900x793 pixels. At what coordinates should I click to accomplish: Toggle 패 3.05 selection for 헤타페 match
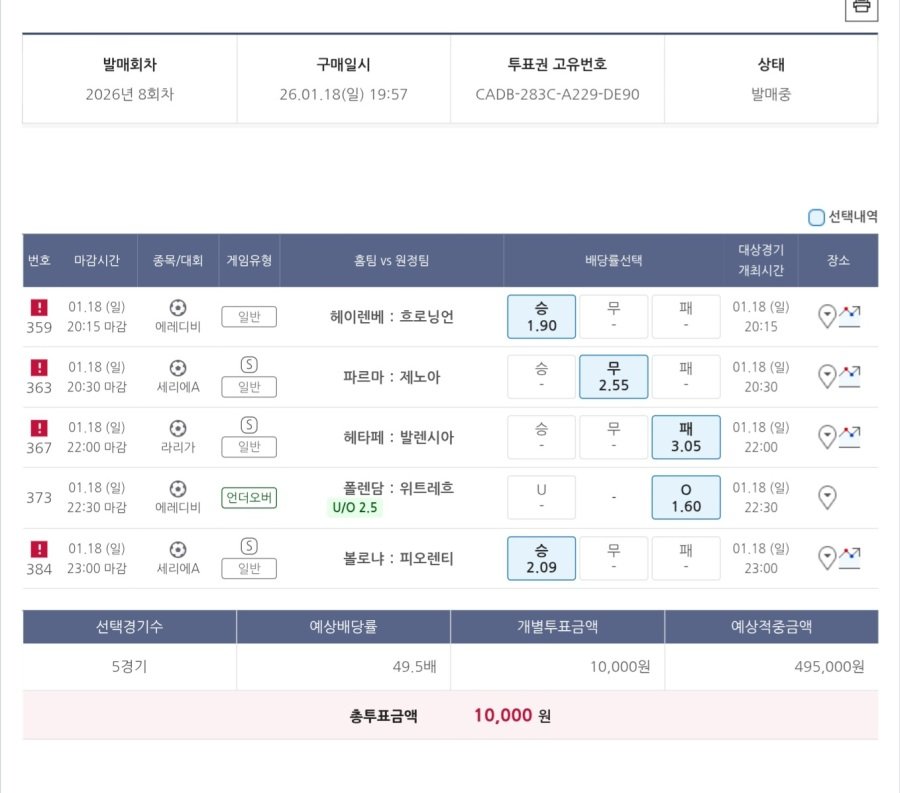(x=685, y=437)
